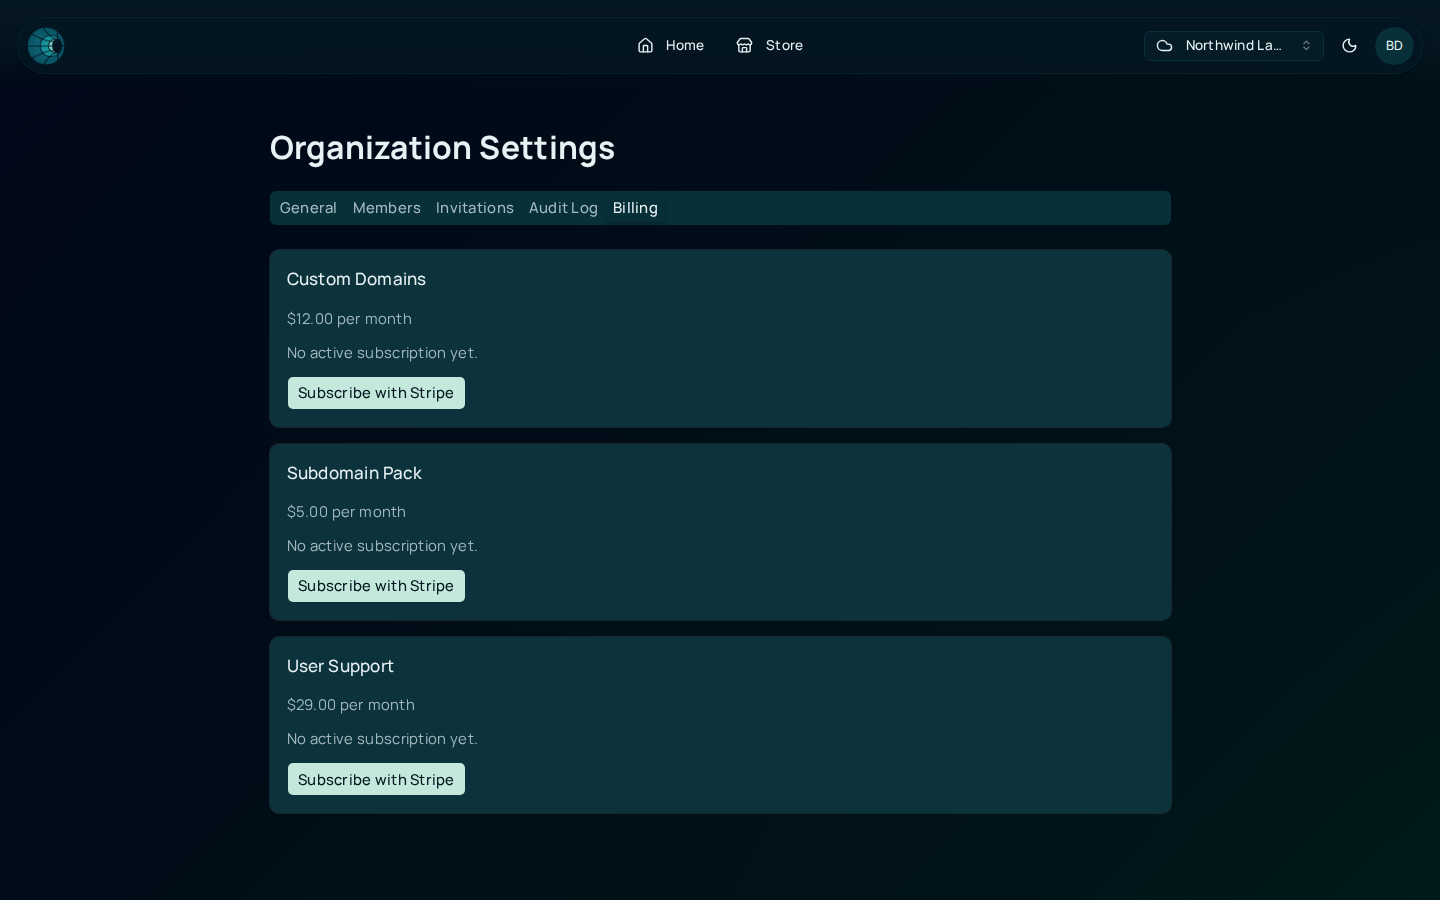The image size is (1440, 900).
Task: Switch to the Invitations tab
Action: click(x=474, y=208)
